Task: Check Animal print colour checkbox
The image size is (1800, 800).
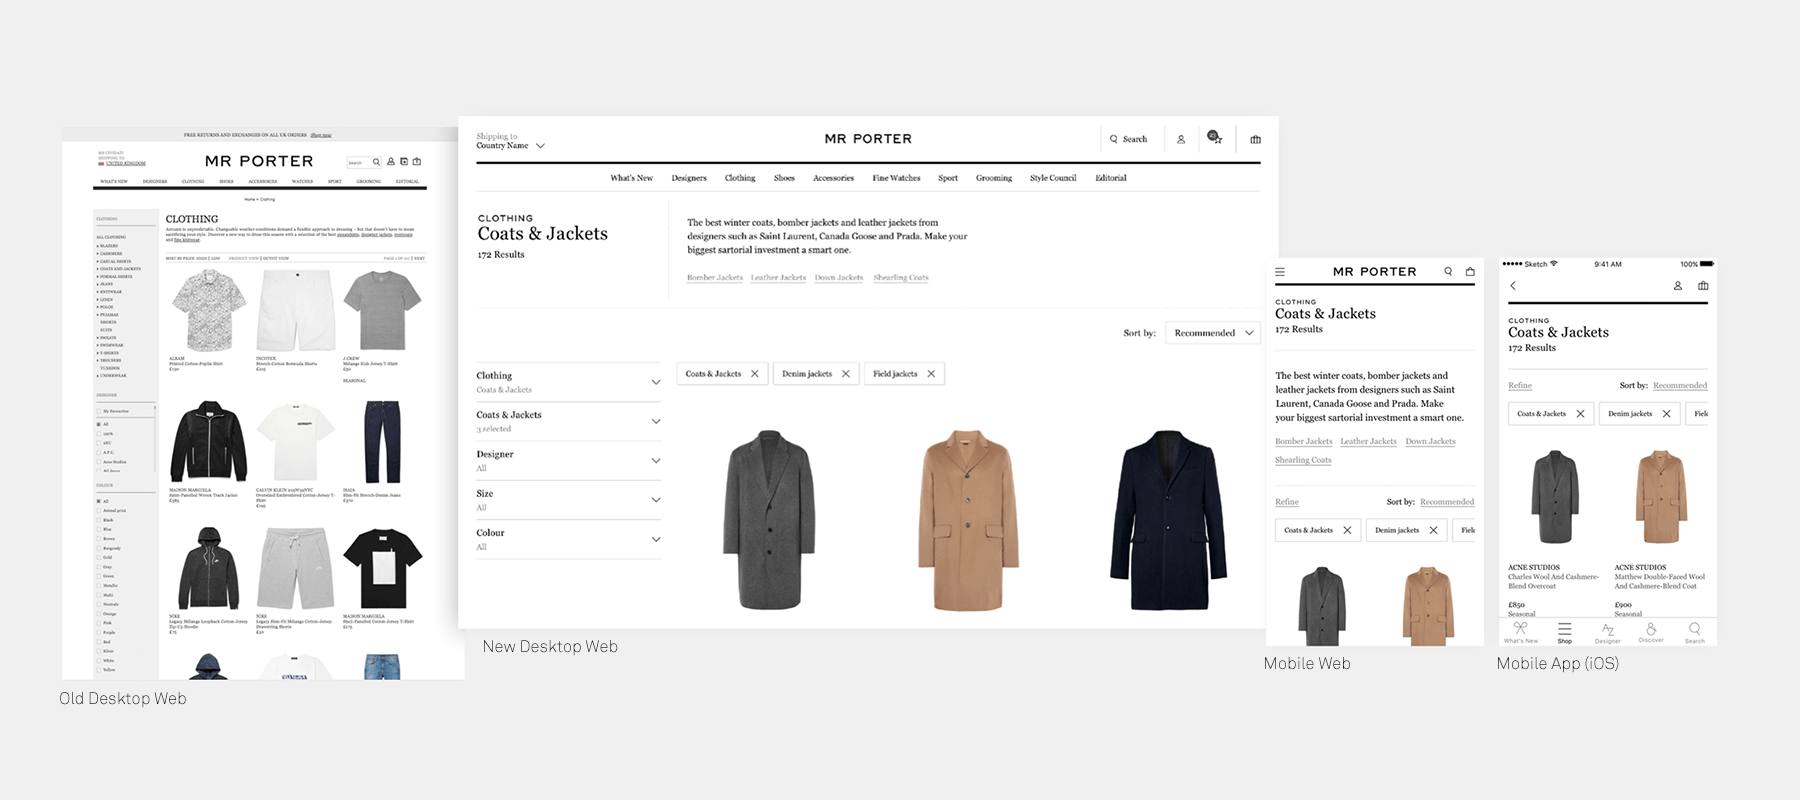Action: pyautogui.click(x=99, y=510)
